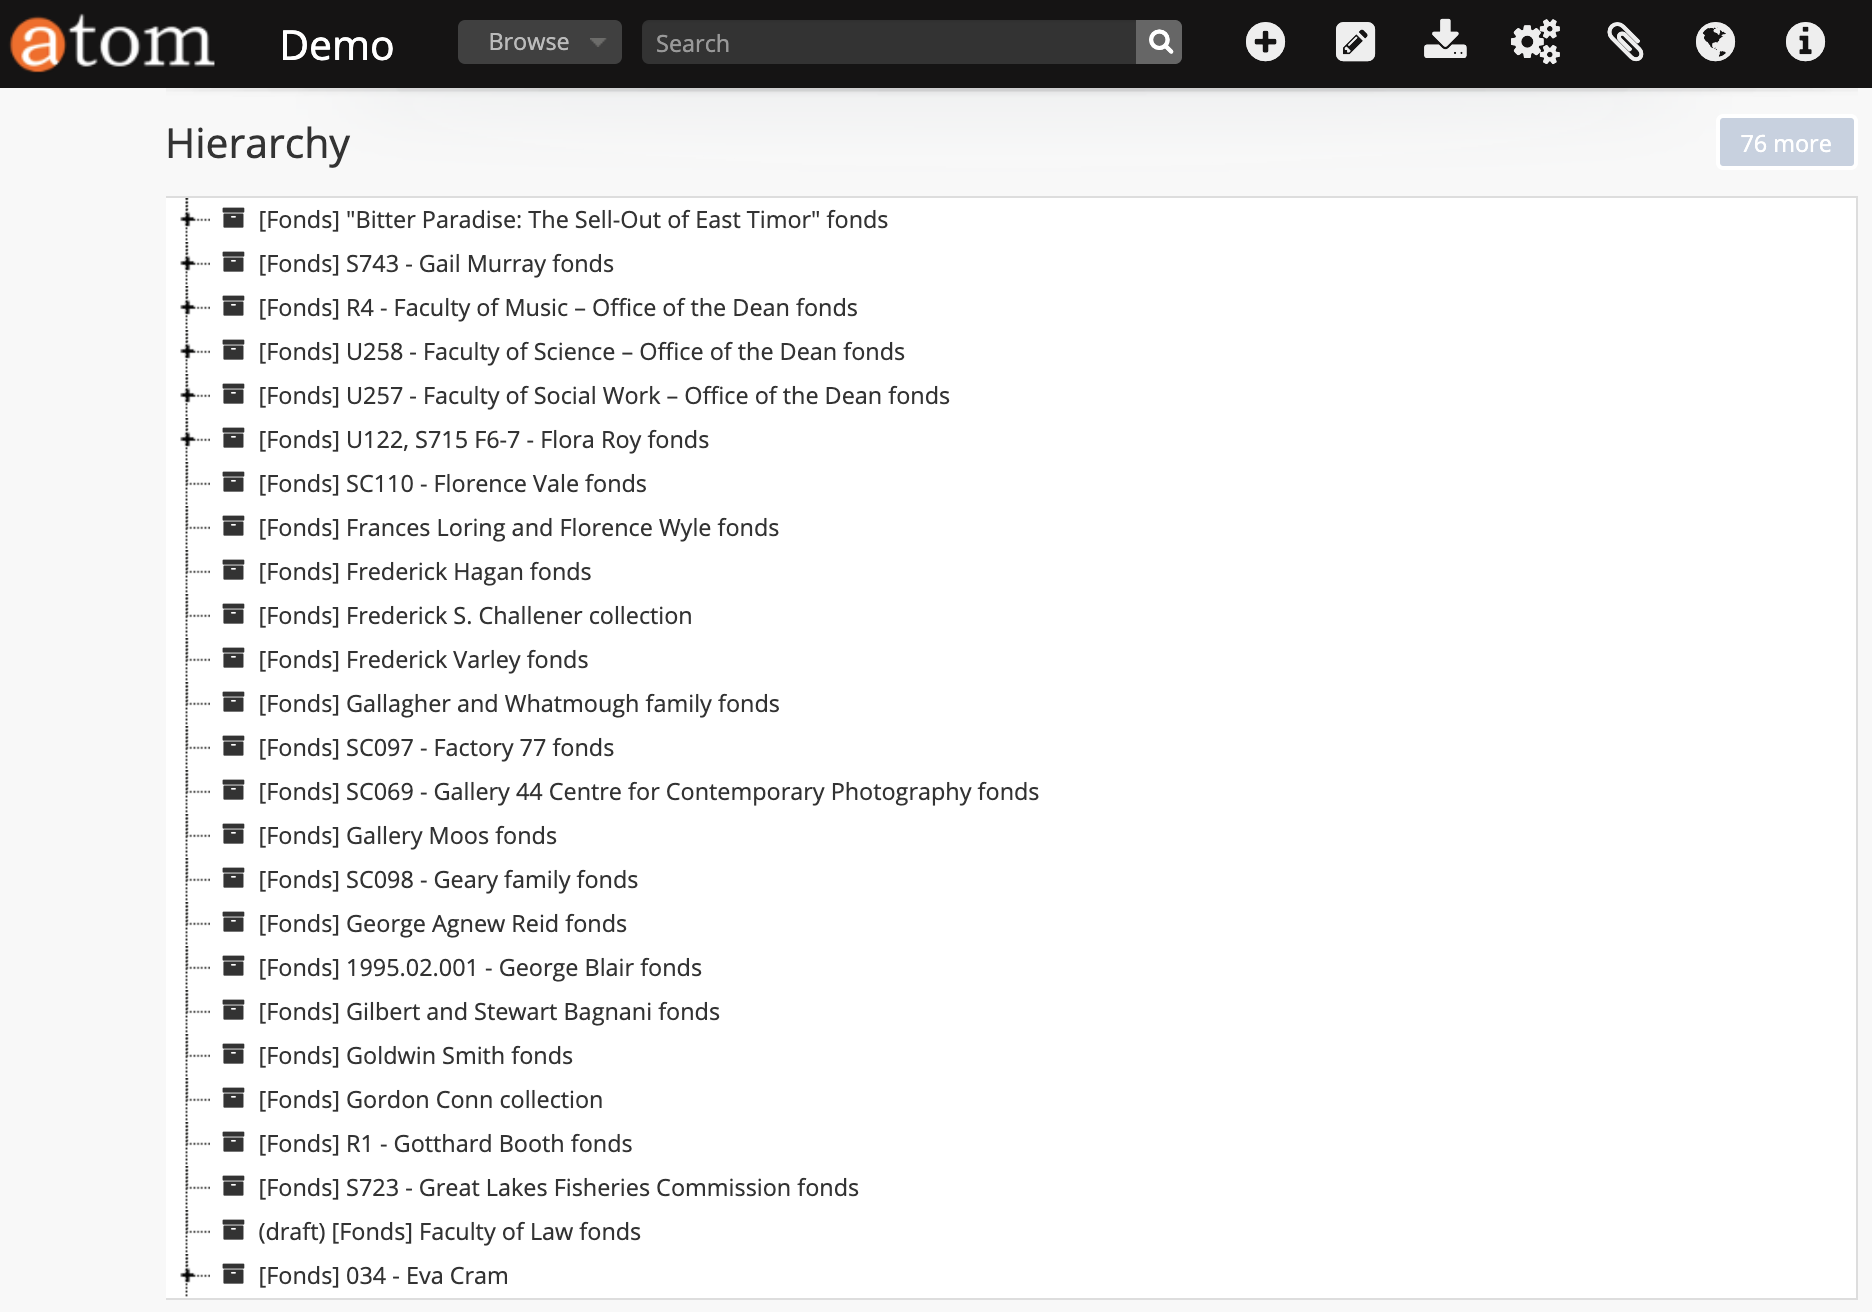Open the Browse dropdown menu
Image resolution: width=1872 pixels, height=1312 pixels.
(x=539, y=42)
